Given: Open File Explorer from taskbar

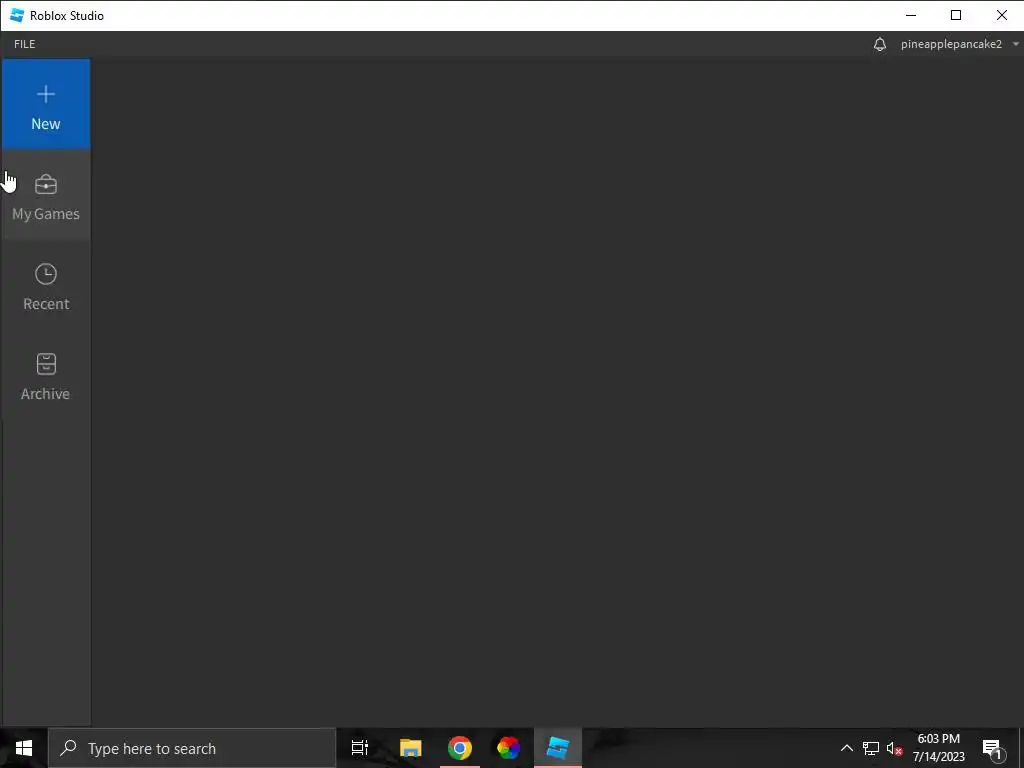Looking at the screenshot, I should 411,748.
